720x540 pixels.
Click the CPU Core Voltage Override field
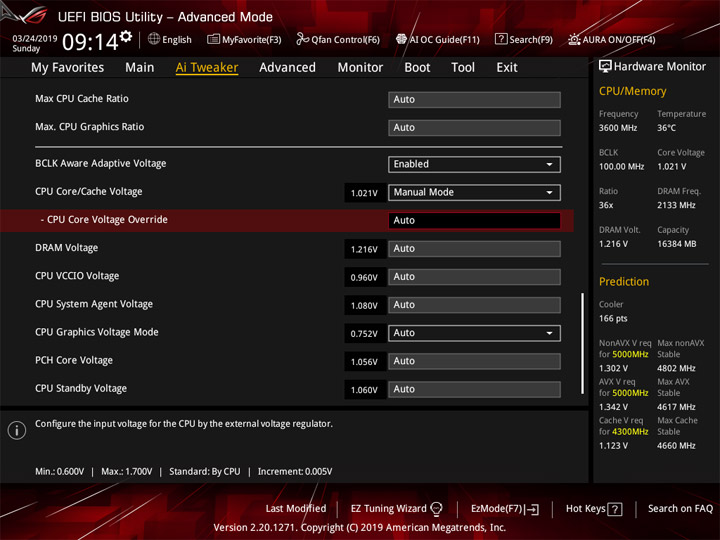474,220
